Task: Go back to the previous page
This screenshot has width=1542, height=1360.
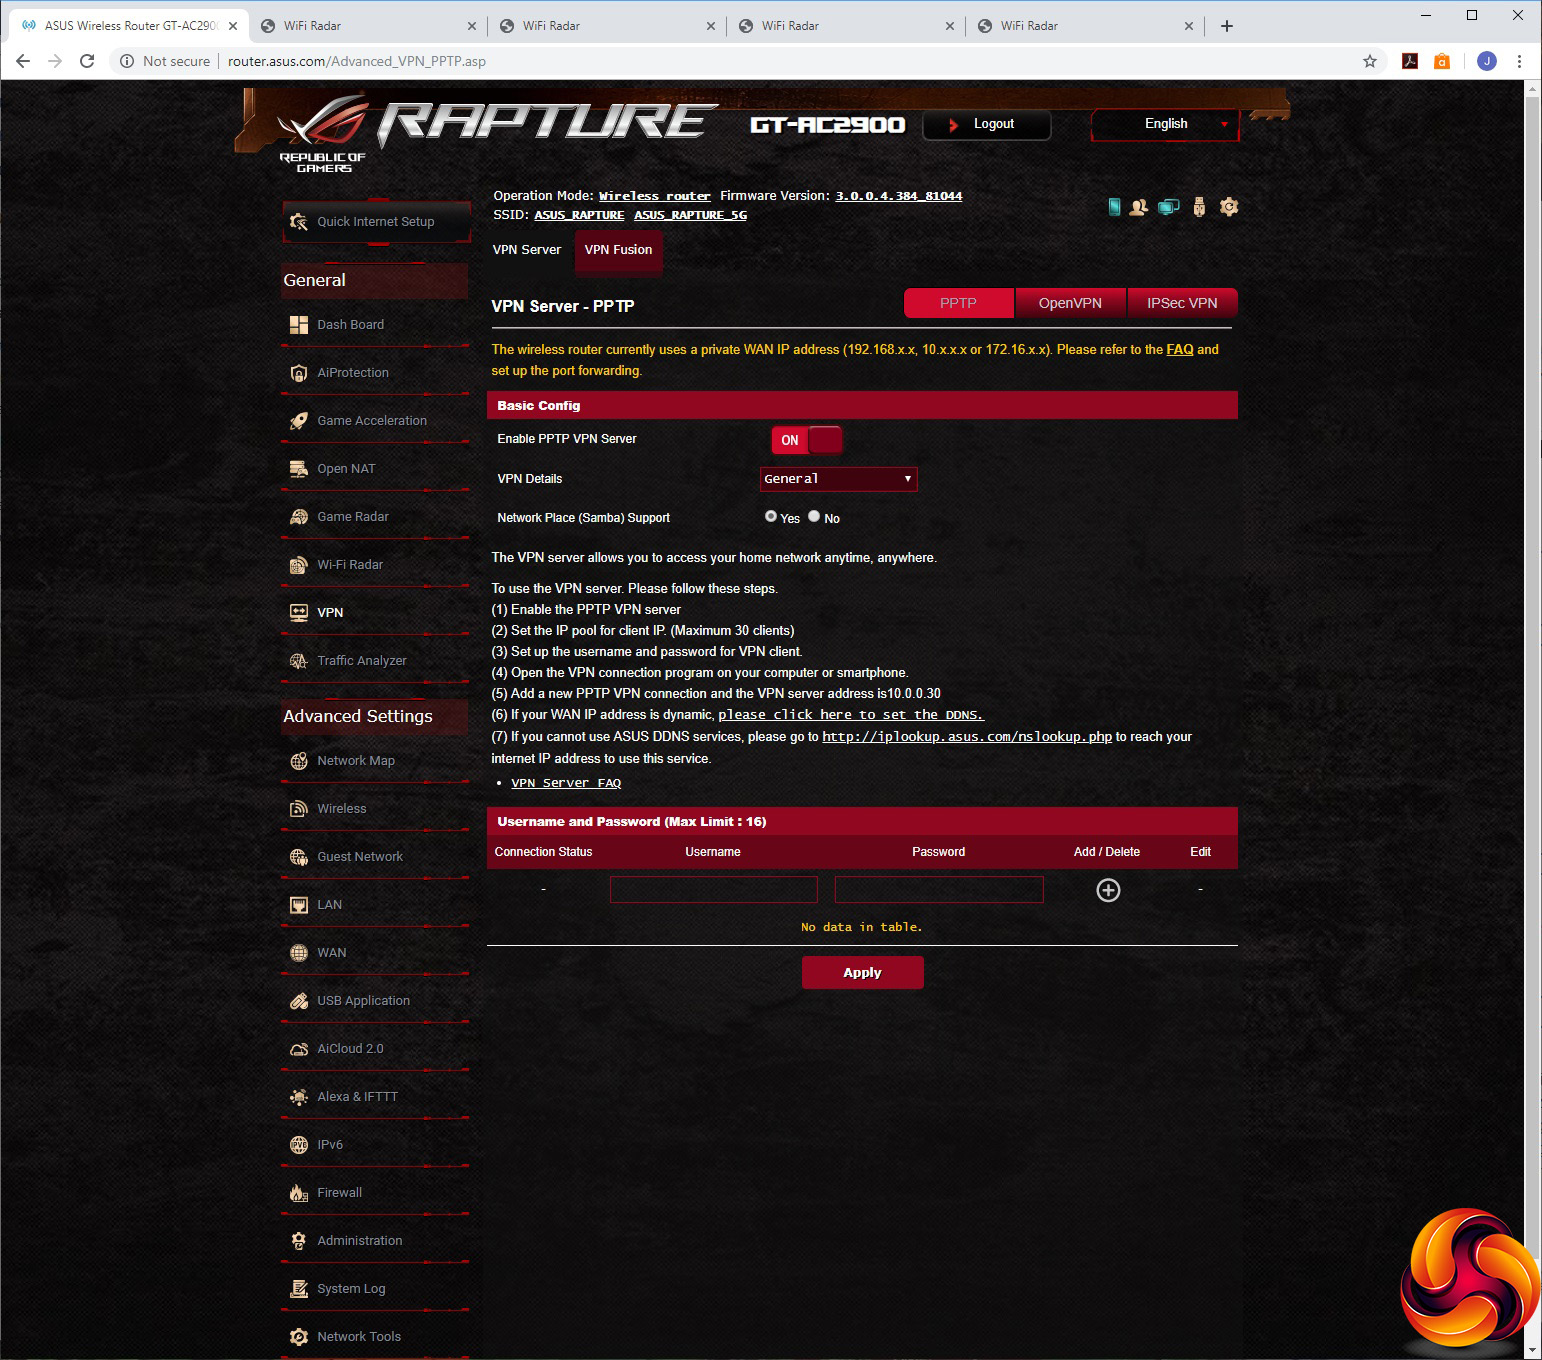Action: tap(23, 61)
